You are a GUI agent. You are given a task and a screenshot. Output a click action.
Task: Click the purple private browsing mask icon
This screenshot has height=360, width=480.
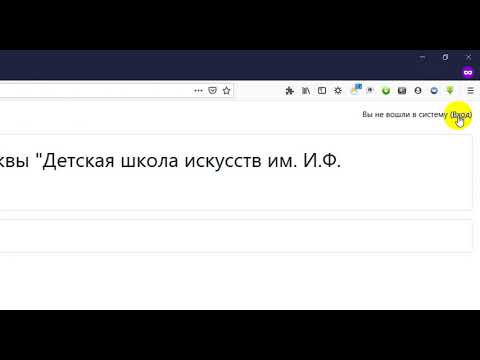coord(468,72)
